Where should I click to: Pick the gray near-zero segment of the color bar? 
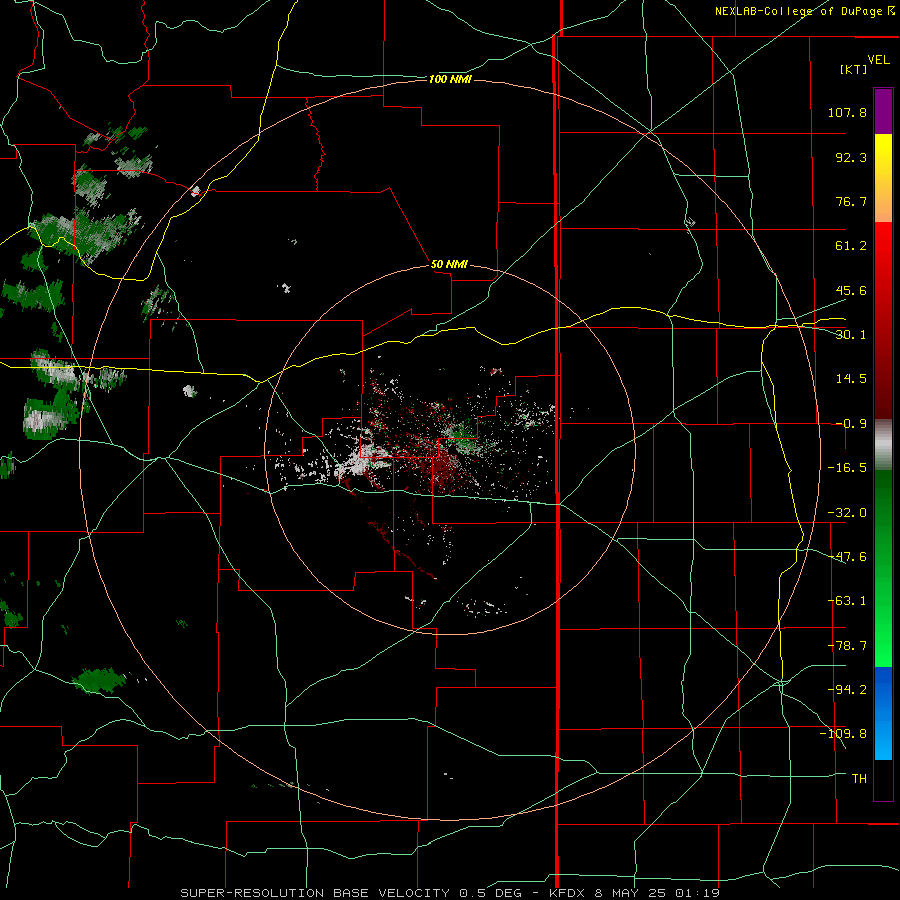[x=883, y=444]
